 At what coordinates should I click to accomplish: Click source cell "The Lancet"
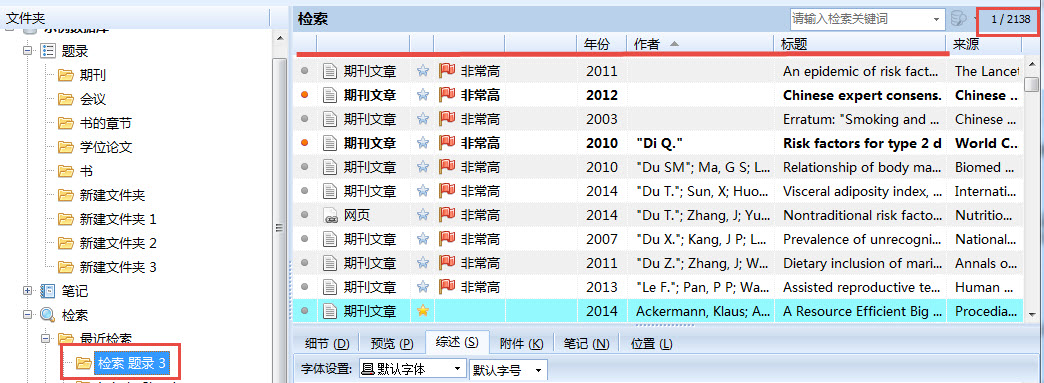point(987,71)
